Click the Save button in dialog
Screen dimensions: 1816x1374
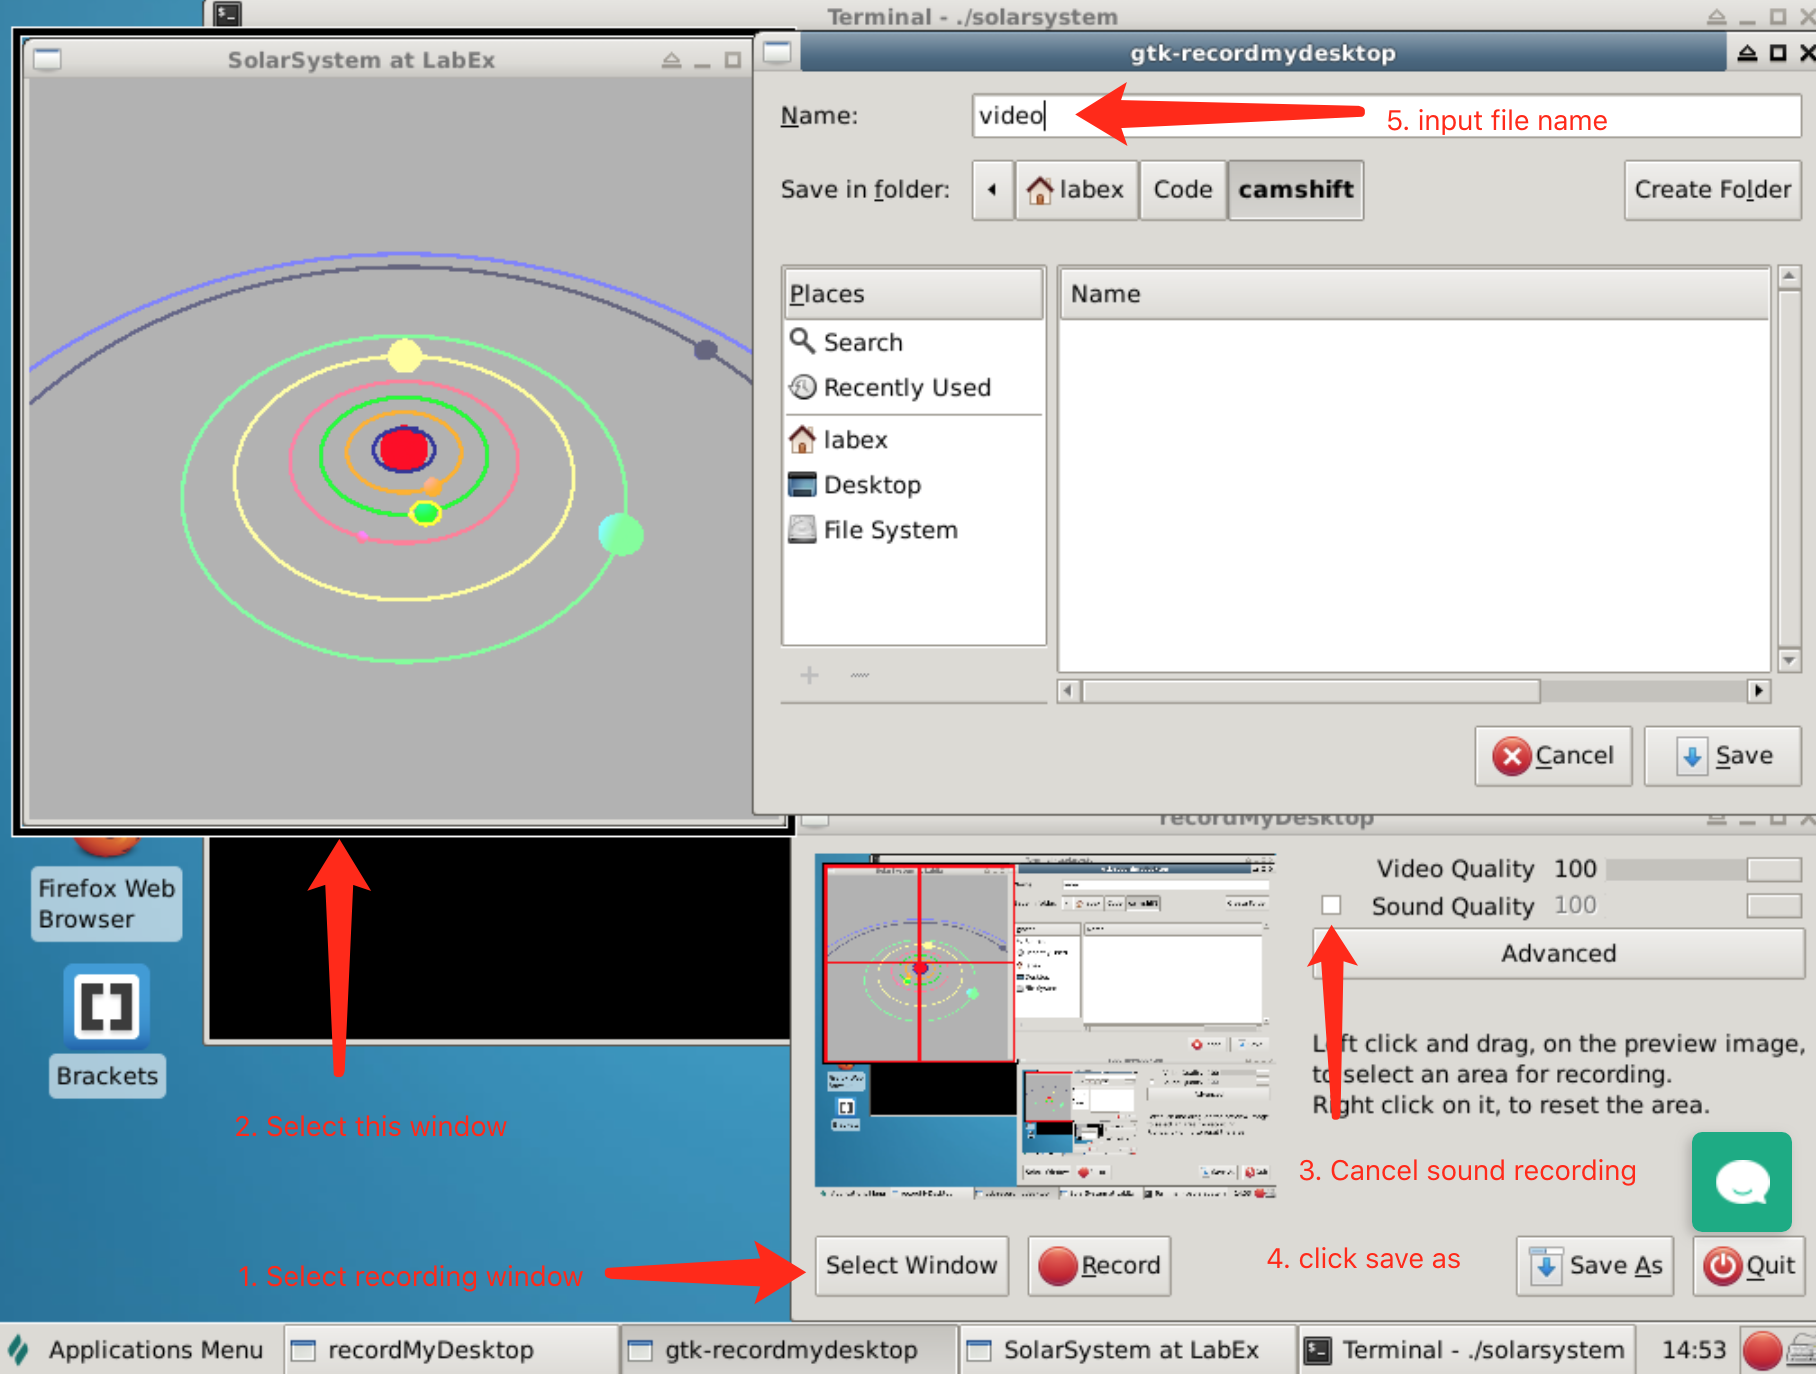point(1723,756)
